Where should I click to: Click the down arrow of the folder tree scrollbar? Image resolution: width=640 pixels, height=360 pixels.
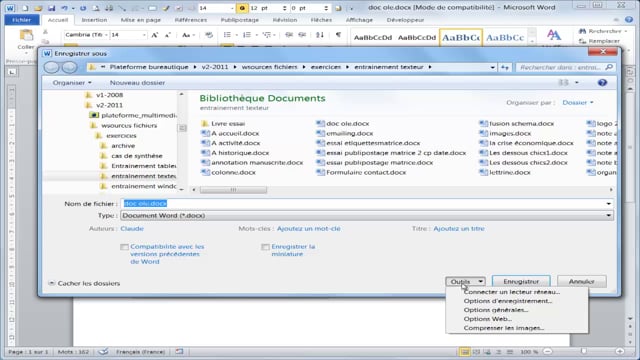tap(182, 189)
